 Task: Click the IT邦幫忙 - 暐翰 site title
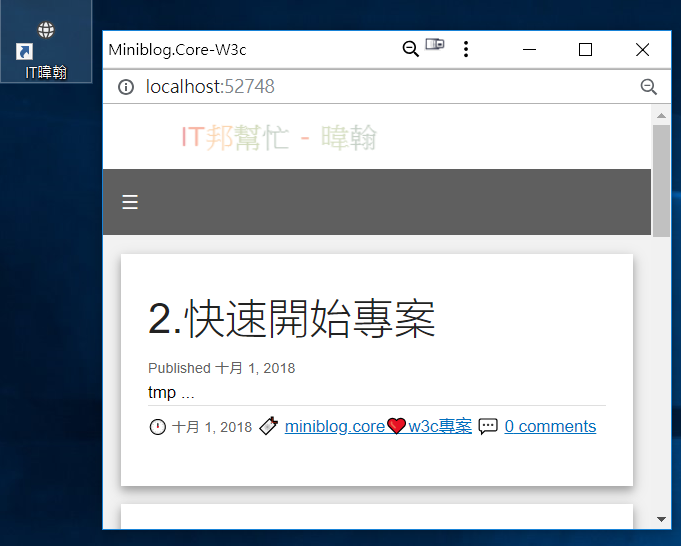tap(279, 137)
